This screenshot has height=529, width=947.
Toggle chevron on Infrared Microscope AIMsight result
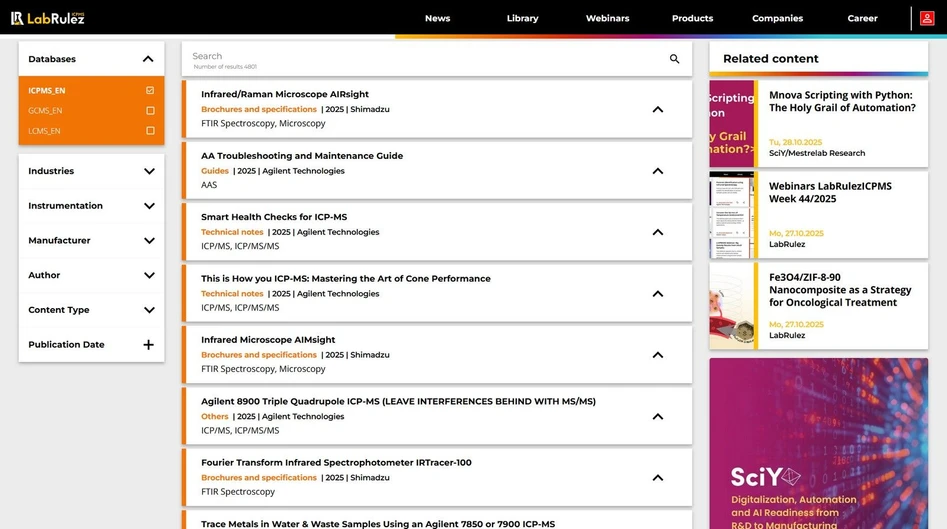click(658, 354)
